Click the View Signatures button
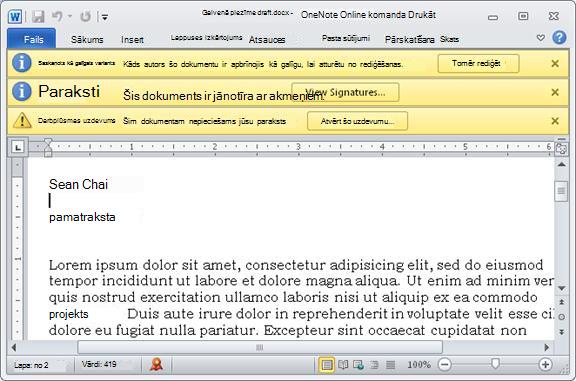The width and height of the screenshot is (576, 381). [345, 92]
